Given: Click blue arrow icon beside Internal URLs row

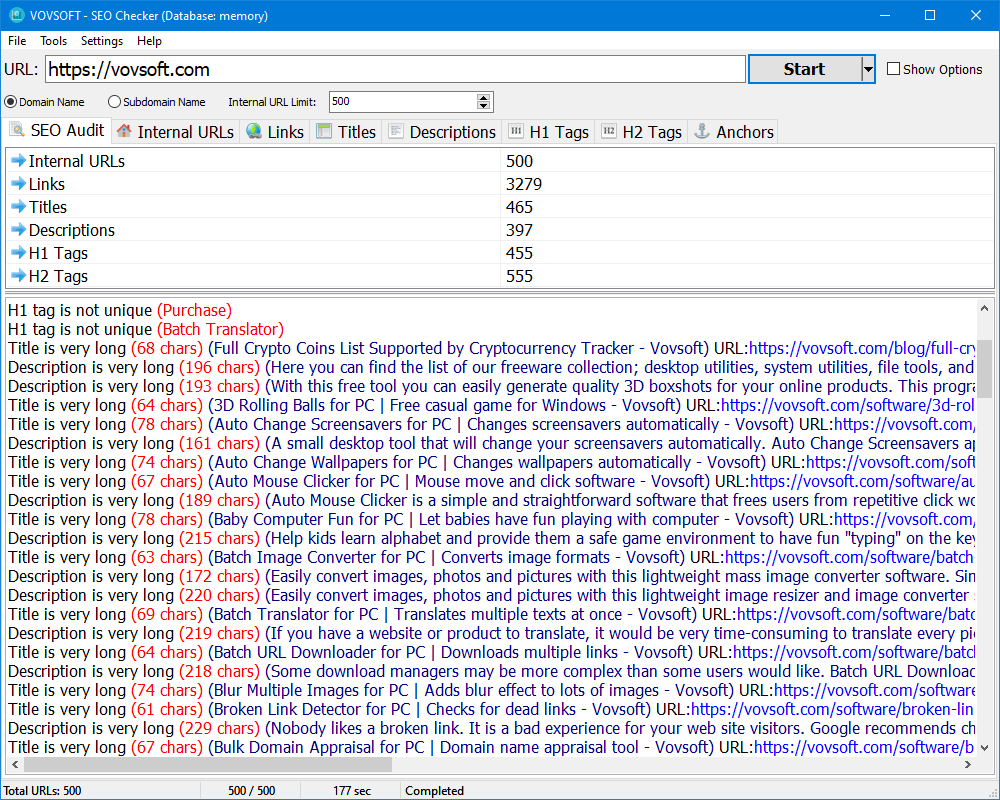Looking at the screenshot, I should point(18,160).
